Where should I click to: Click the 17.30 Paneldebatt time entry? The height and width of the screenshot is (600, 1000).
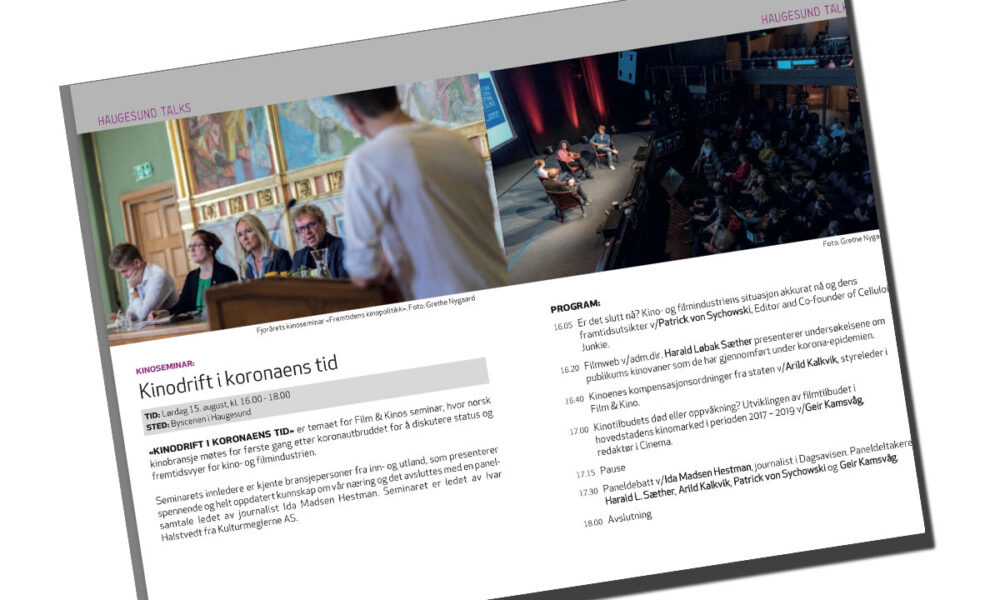[x=588, y=492]
